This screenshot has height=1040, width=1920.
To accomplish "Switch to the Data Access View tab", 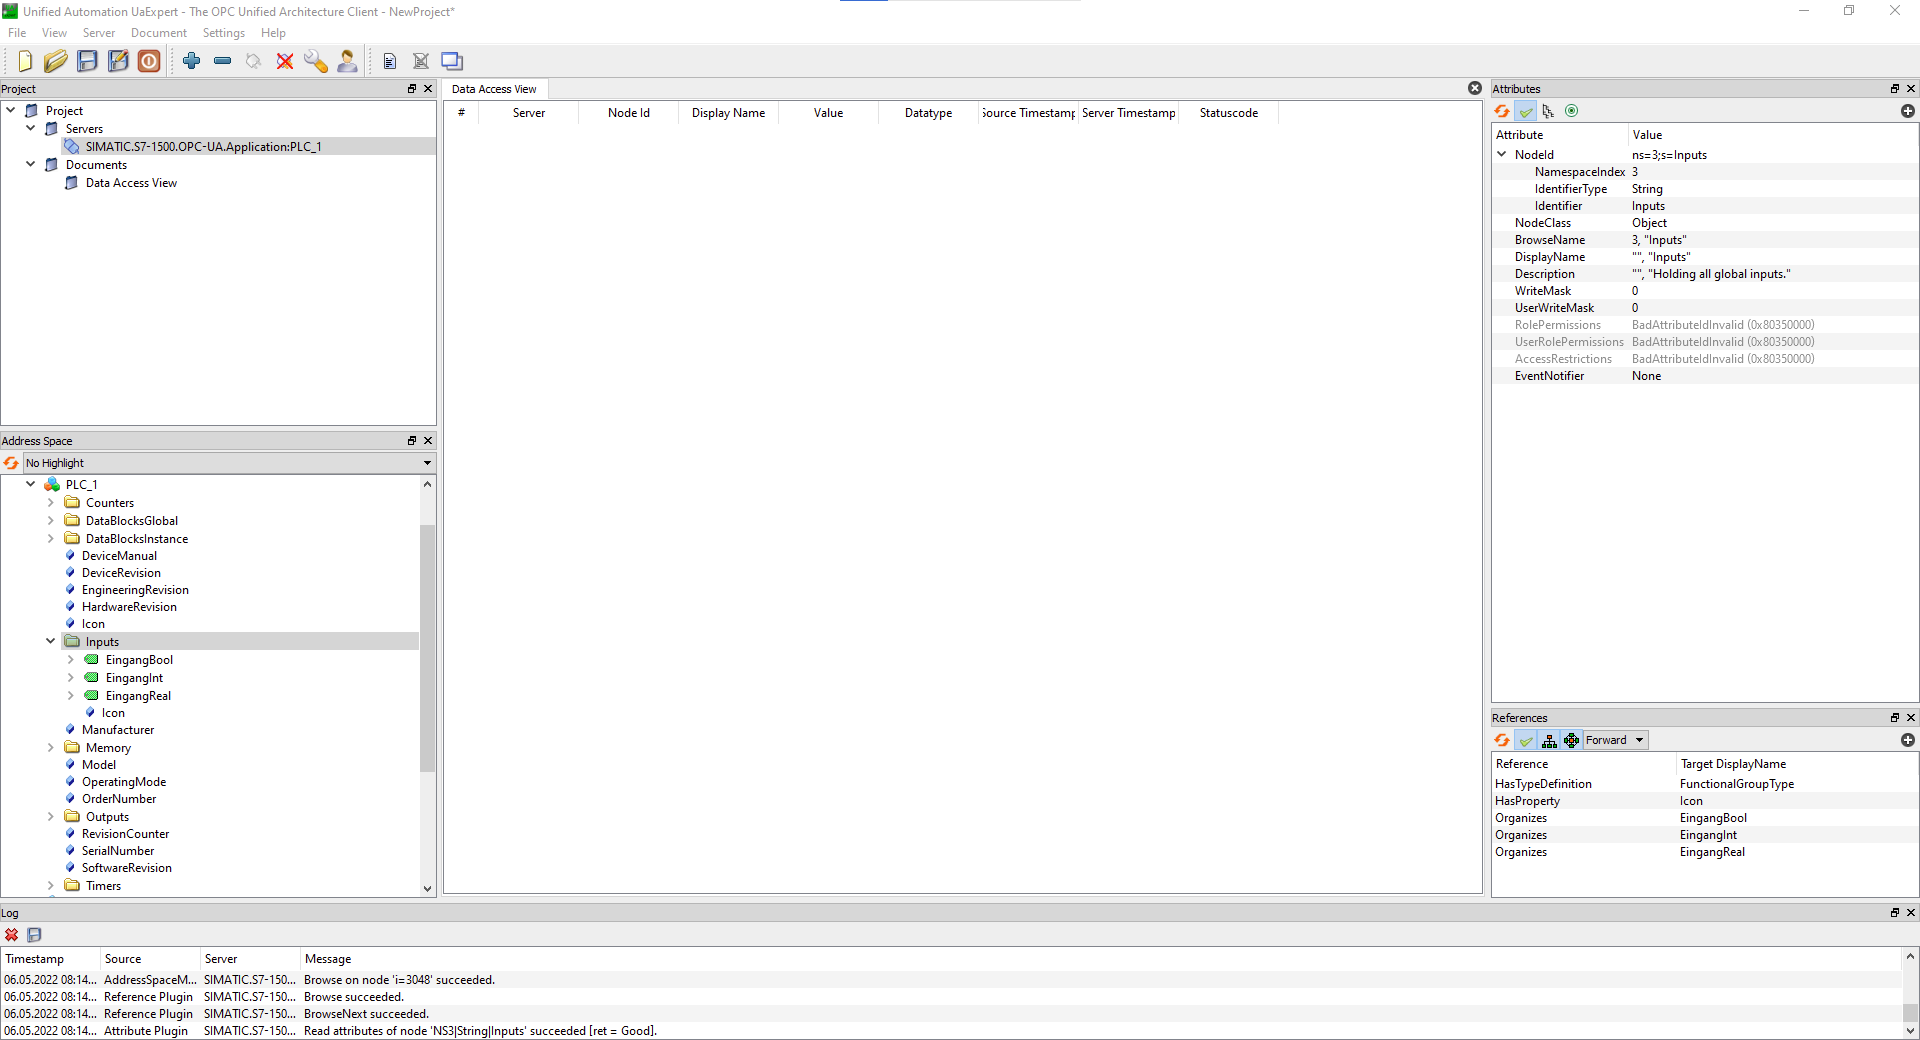I will click(494, 89).
